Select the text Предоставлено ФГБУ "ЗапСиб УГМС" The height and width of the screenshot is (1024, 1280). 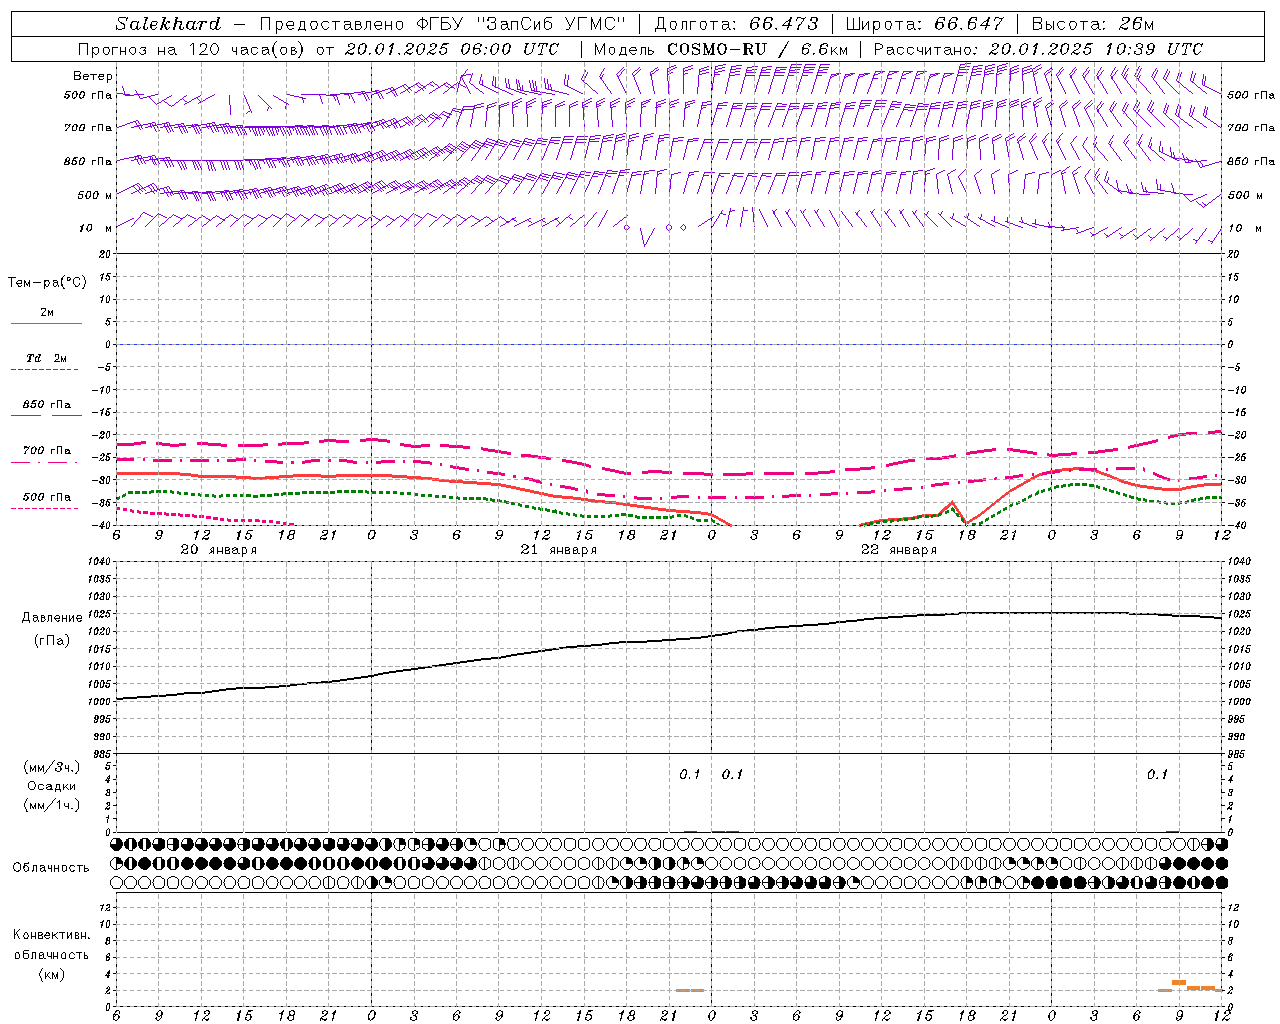pos(441,24)
